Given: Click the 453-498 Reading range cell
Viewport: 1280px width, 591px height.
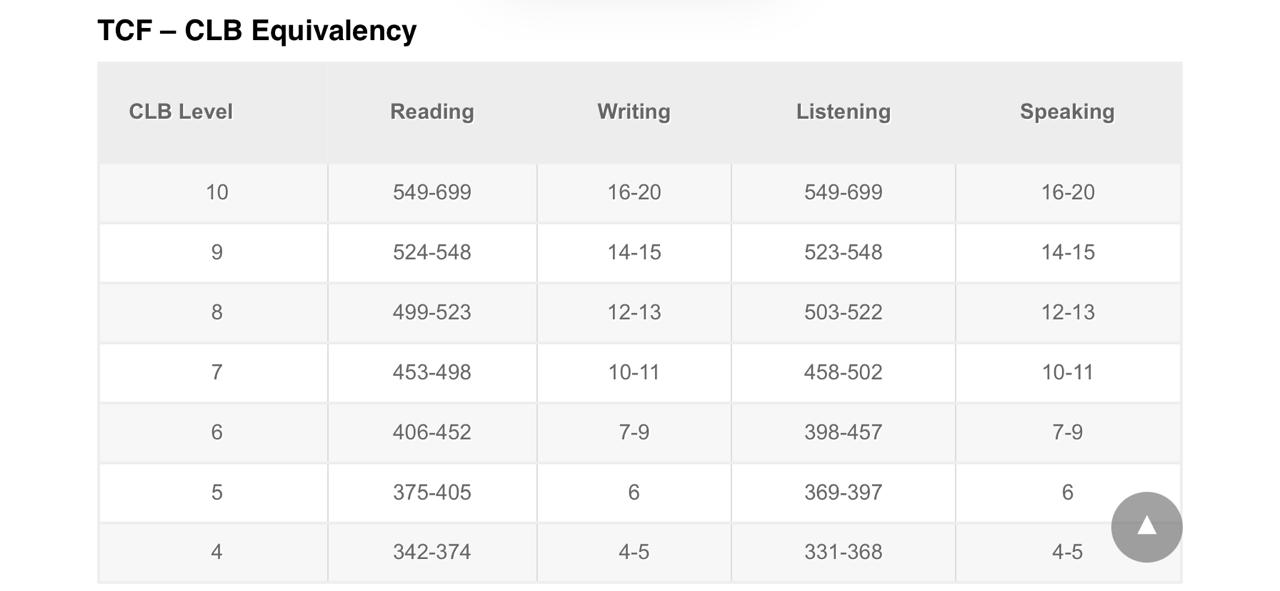Looking at the screenshot, I should tap(432, 371).
